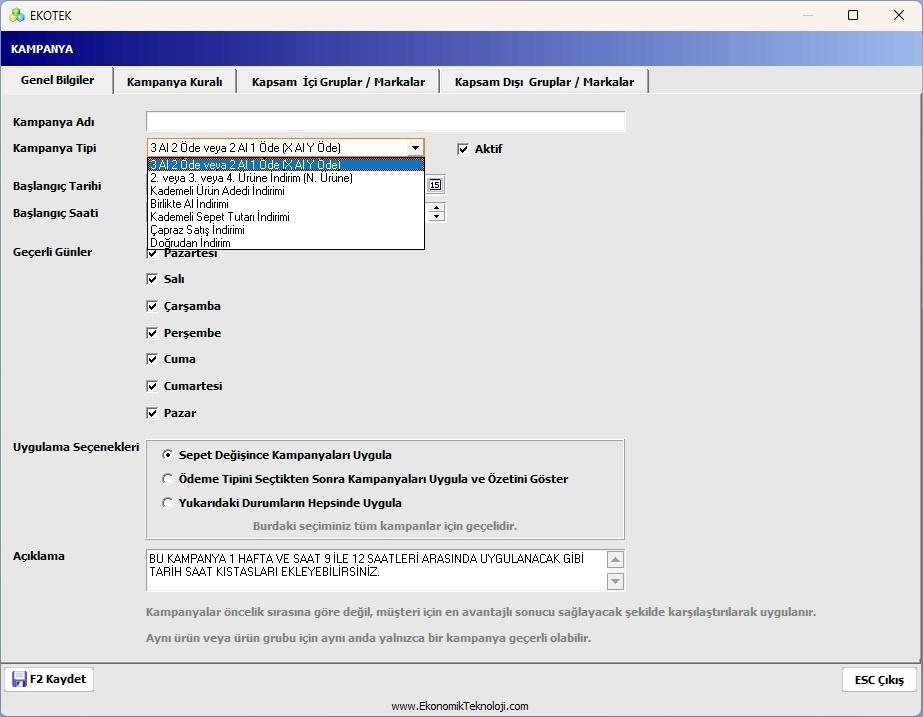Screen dimensions: 923x717
Task: Click the EKOTEK app icon in title bar
Action: click(16, 15)
